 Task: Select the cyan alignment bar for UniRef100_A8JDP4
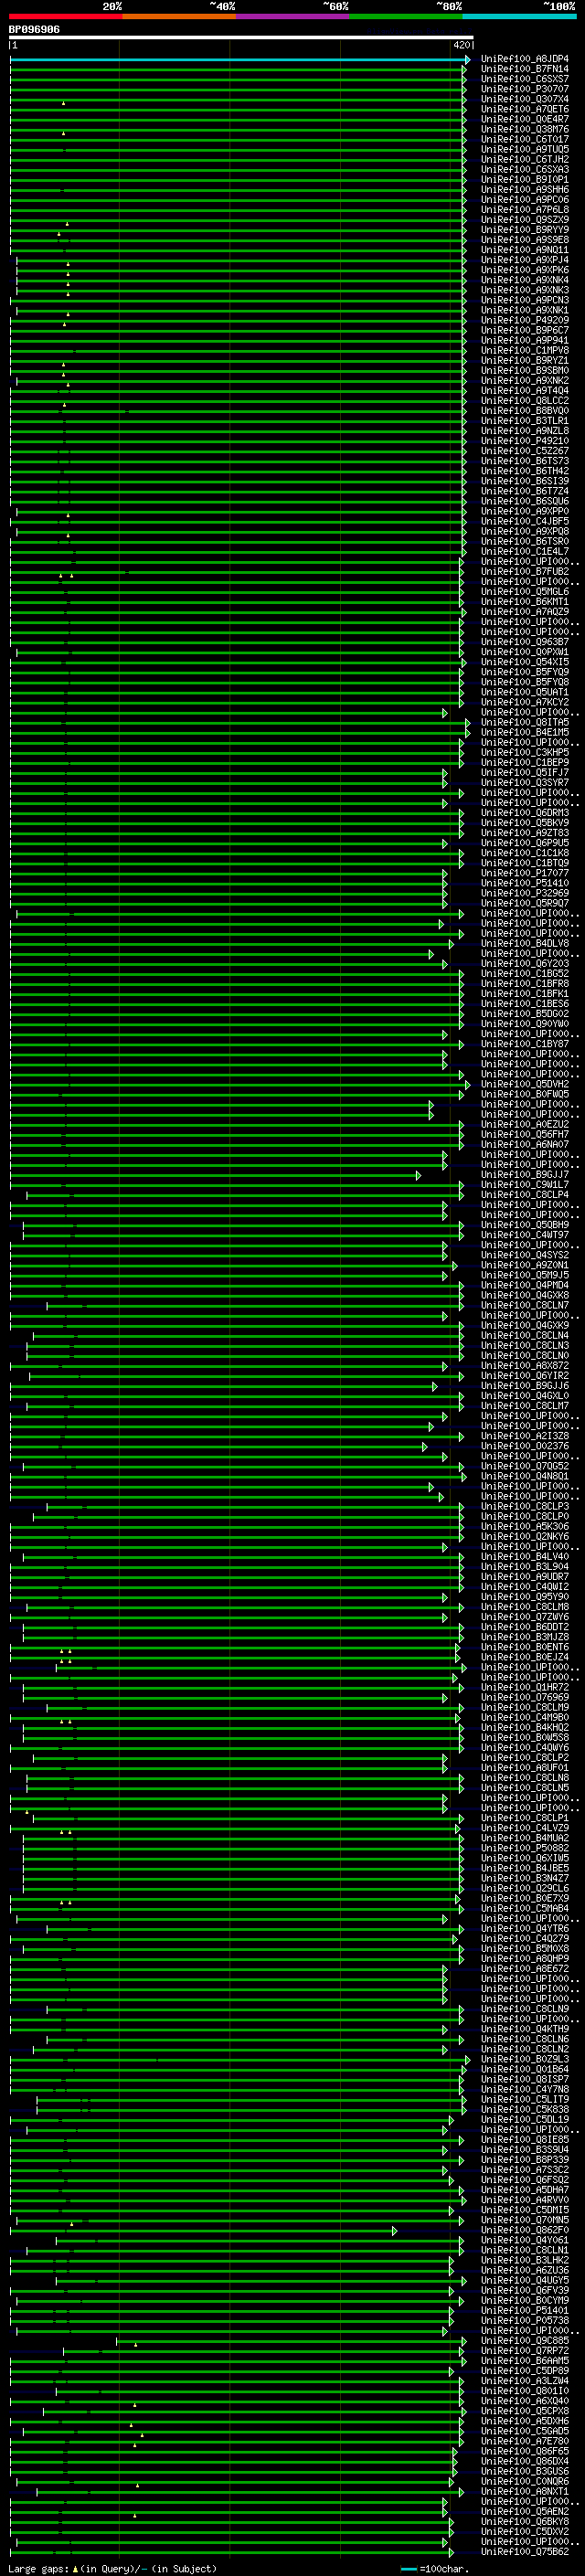(240, 59)
